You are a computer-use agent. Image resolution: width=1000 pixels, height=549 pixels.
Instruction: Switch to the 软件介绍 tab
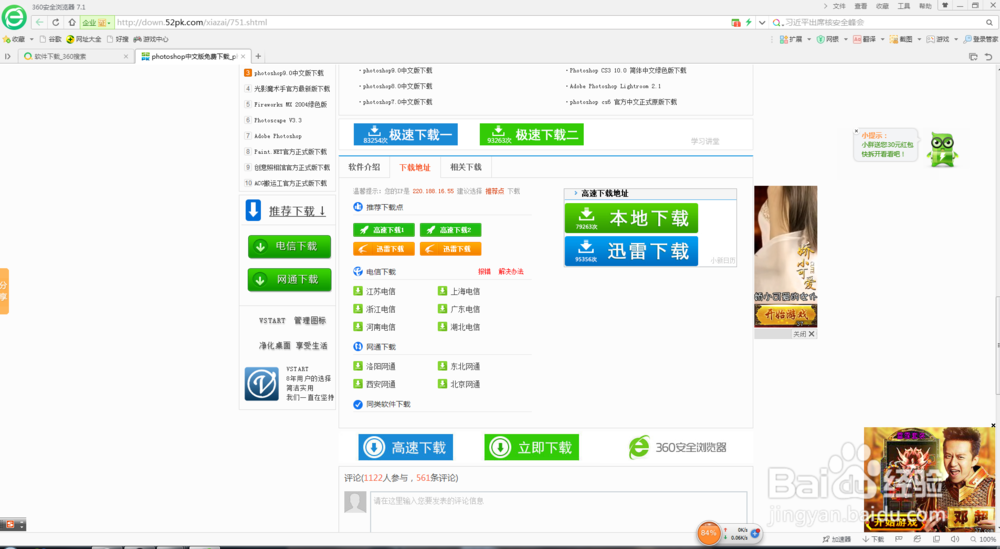pos(364,167)
